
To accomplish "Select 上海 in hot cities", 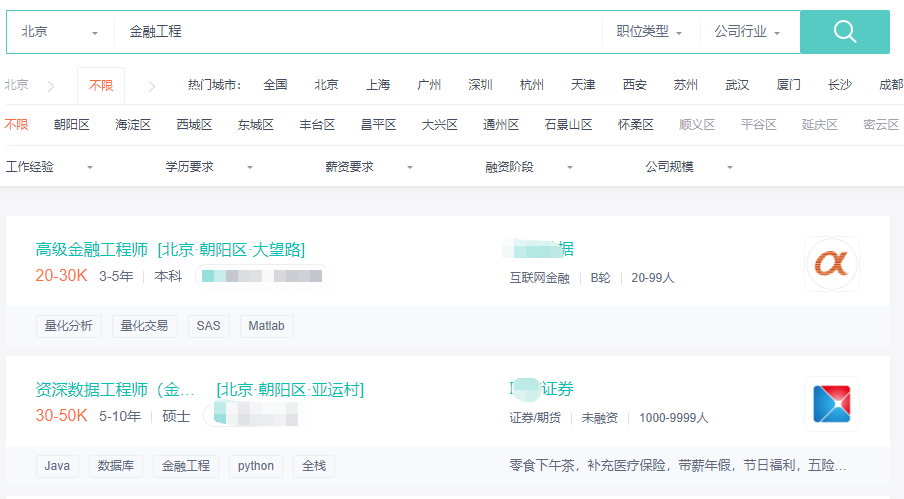I will pos(378,85).
